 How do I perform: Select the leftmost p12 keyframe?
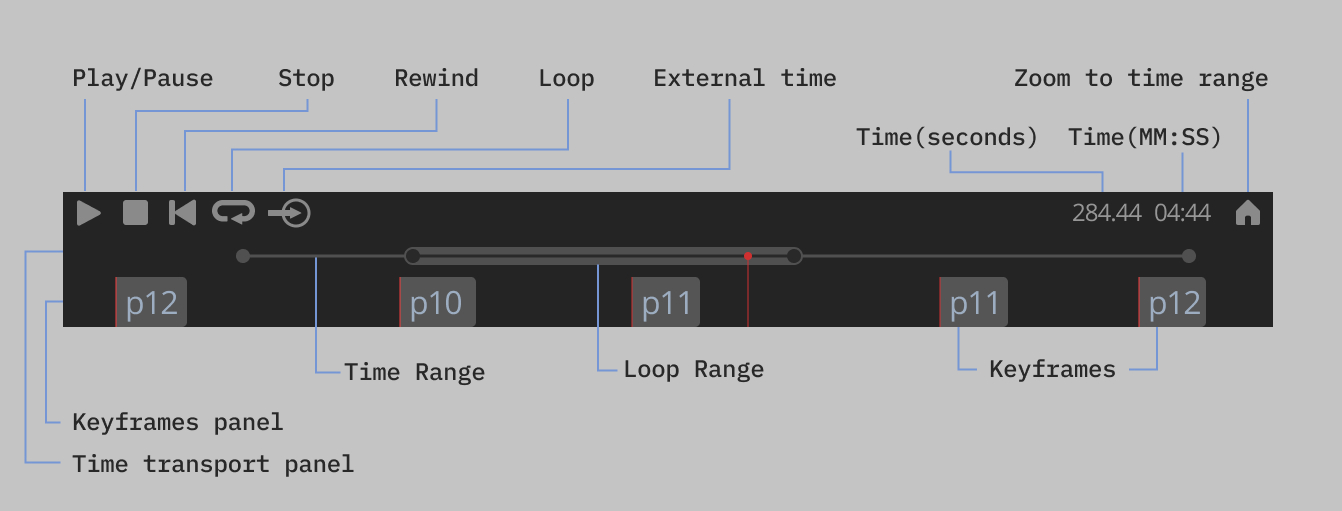(x=152, y=303)
